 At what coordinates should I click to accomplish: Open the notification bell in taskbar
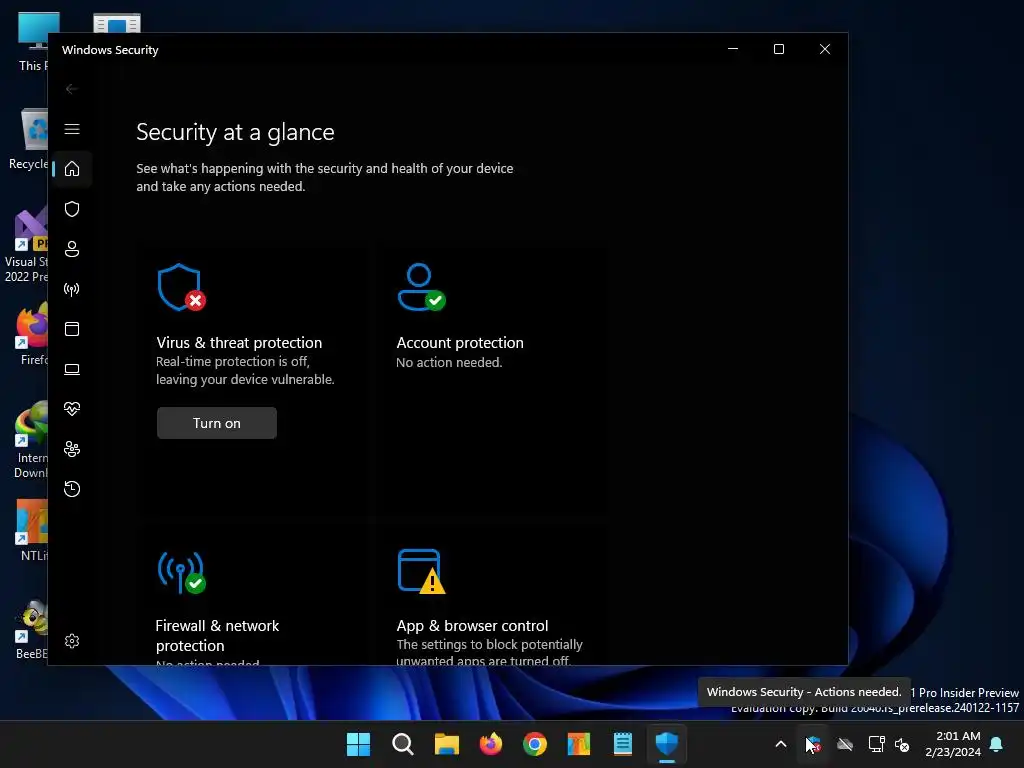[997, 744]
